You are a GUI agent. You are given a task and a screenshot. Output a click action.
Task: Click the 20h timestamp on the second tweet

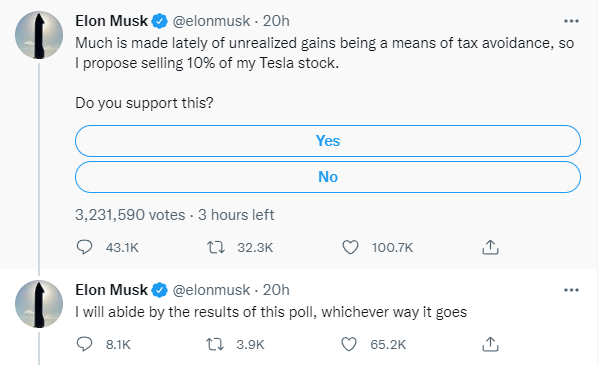(x=276, y=290)
